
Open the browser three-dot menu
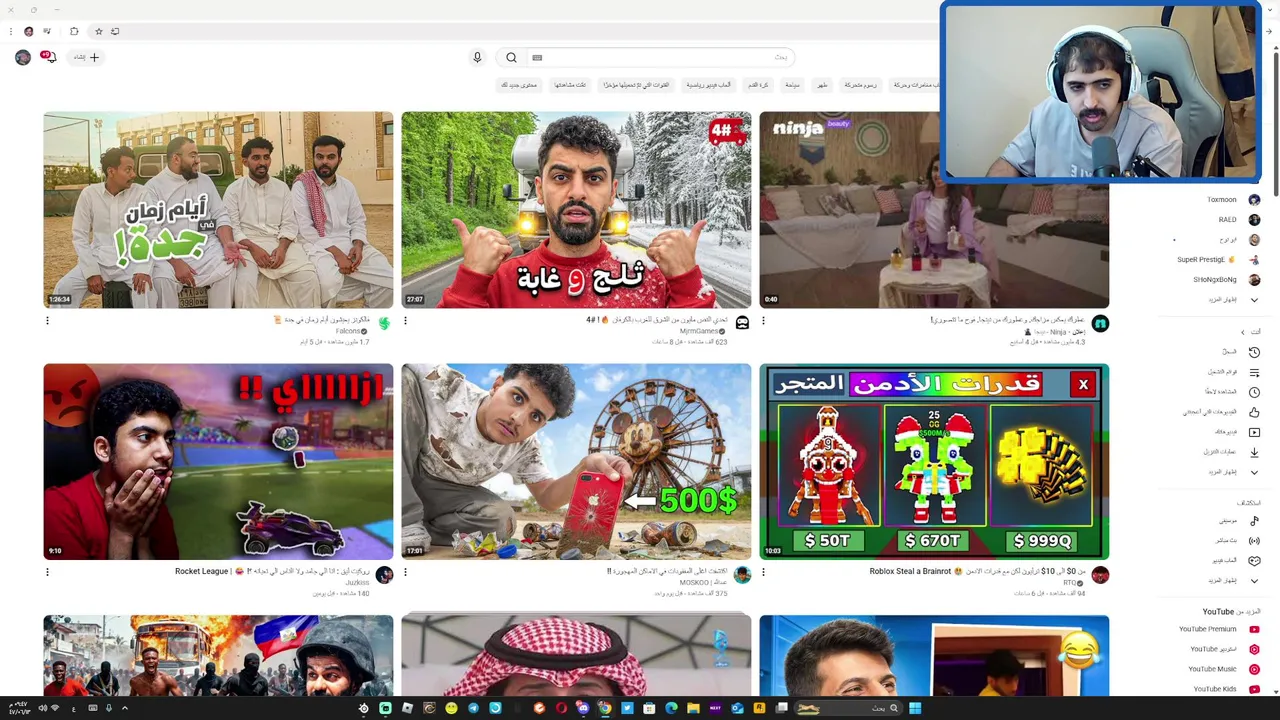click(11, 31)
